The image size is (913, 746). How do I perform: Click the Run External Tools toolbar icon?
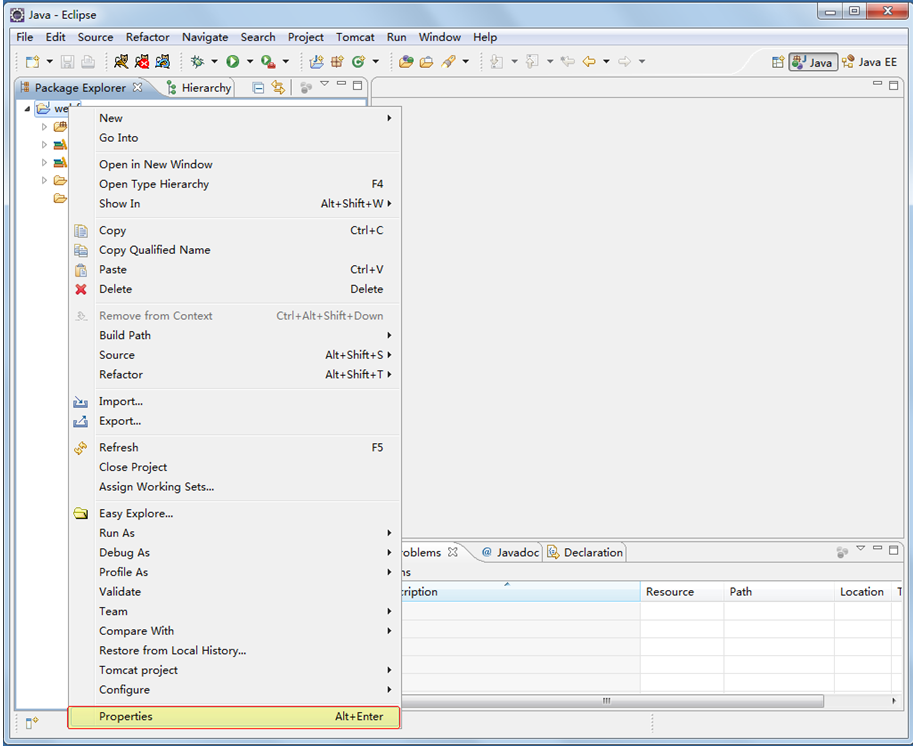click(x=268, y=61)
